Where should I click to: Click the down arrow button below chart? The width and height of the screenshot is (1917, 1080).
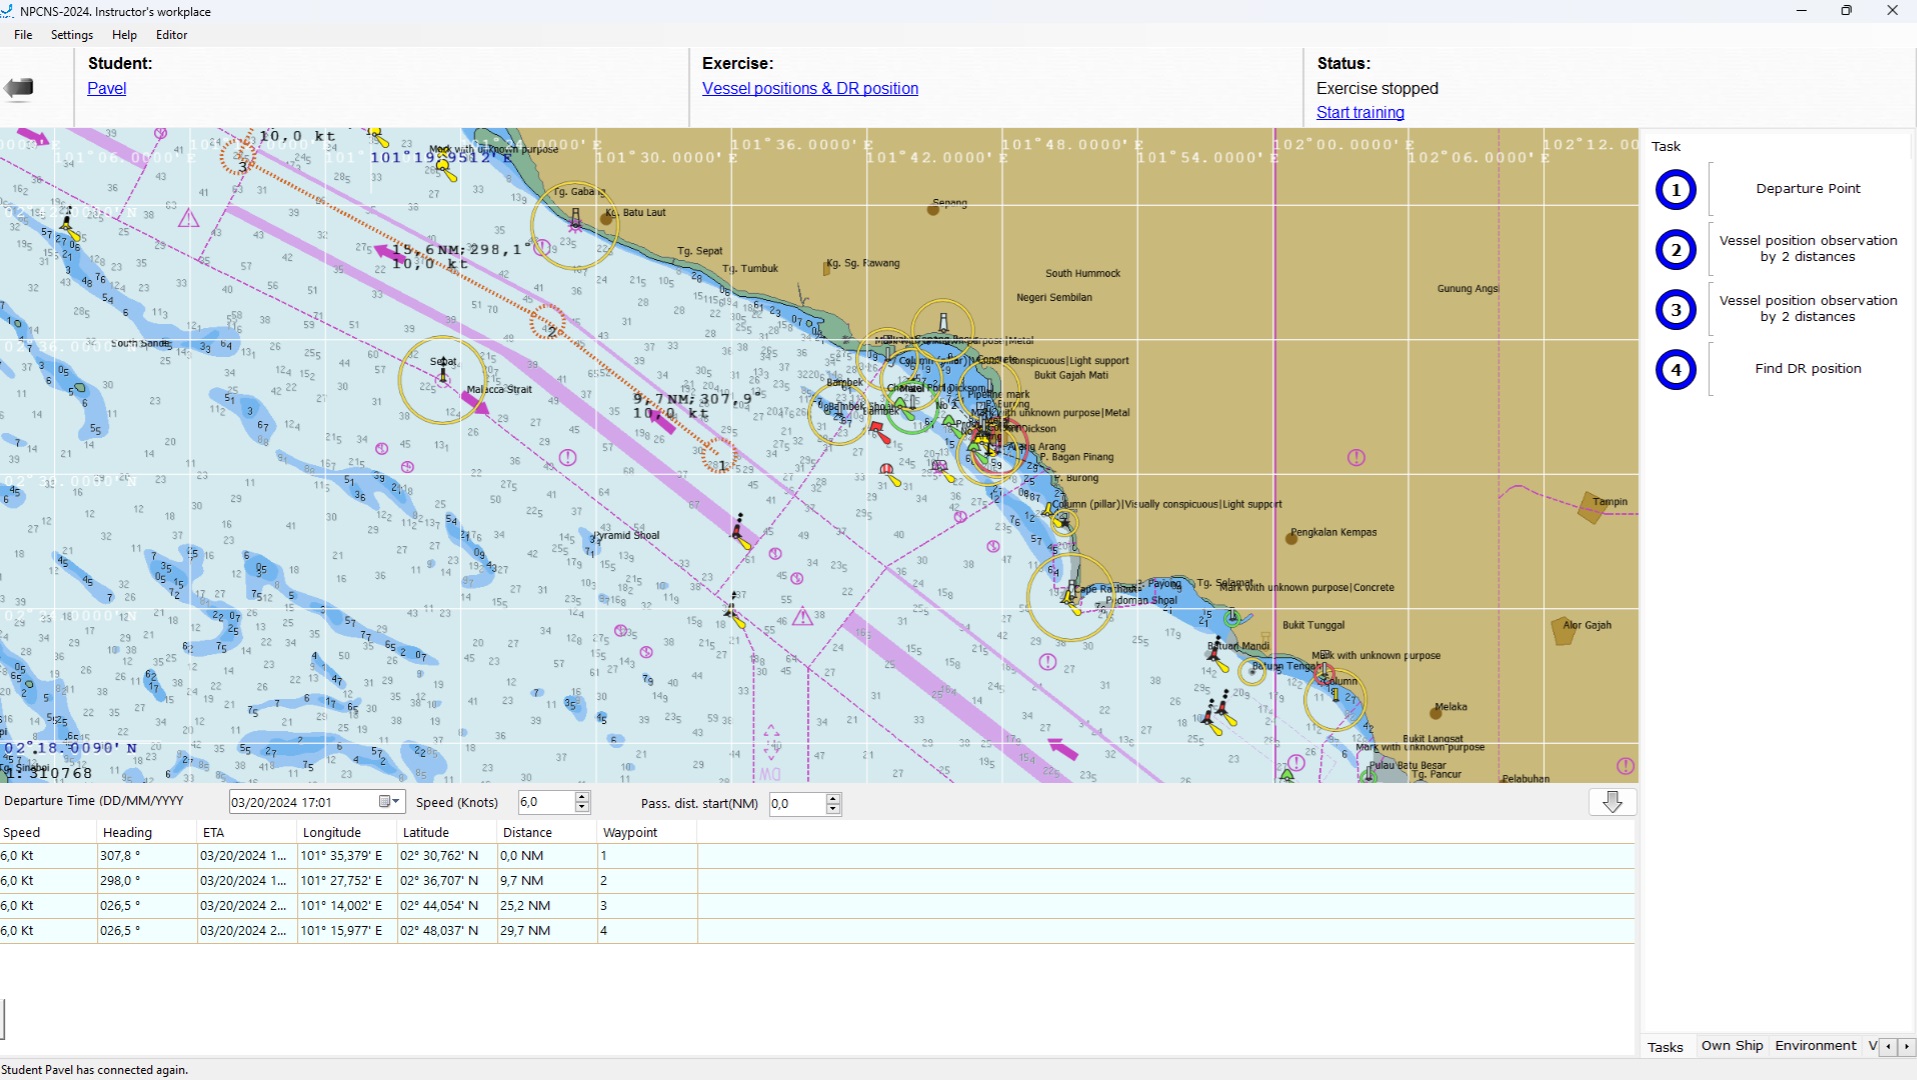(x=1612, y=802)
